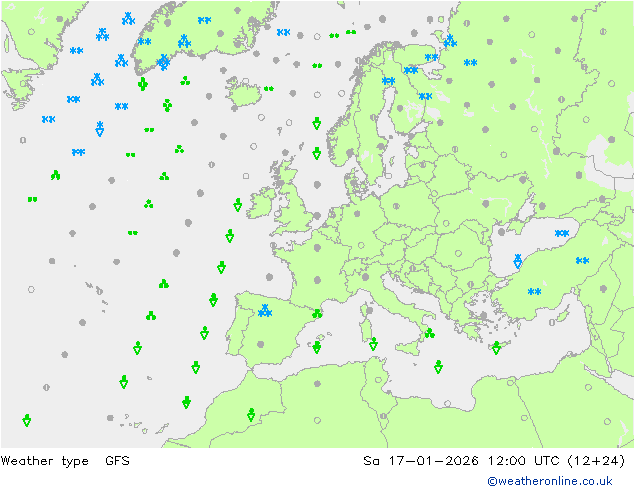This screenshot has height=490, width=634.
Task: Open the weatheronline.co.uk copyright link
Action: (550, 481)
